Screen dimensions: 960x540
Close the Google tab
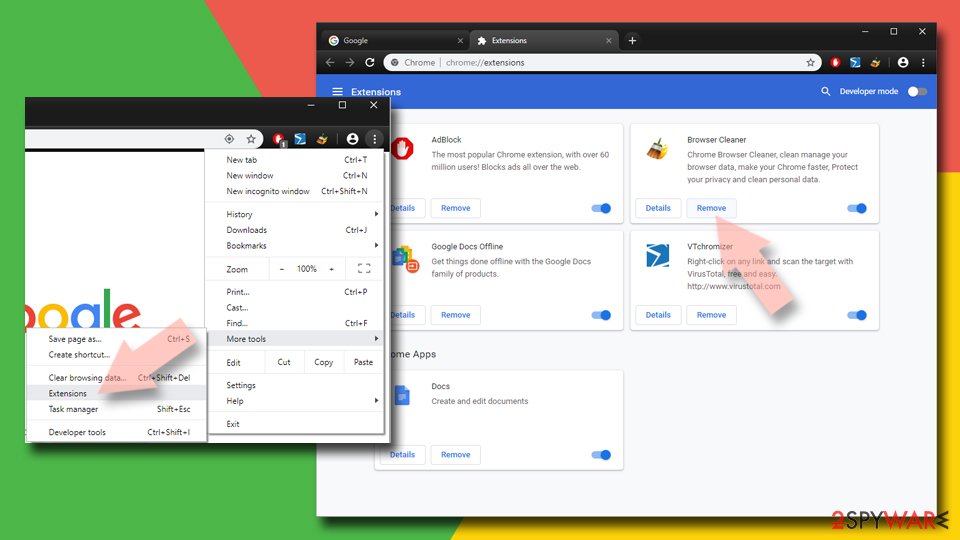pyautogui.click(x=460, y=40)
